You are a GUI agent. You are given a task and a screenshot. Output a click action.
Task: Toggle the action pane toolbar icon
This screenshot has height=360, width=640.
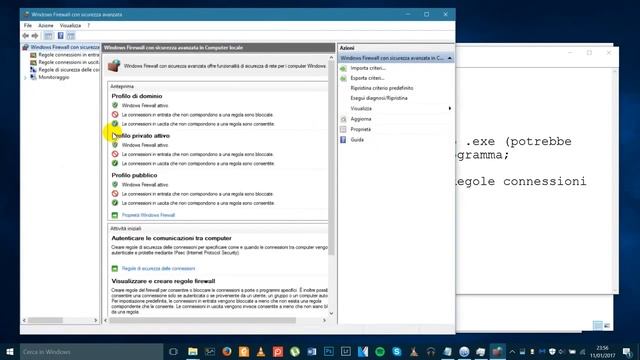71,36
